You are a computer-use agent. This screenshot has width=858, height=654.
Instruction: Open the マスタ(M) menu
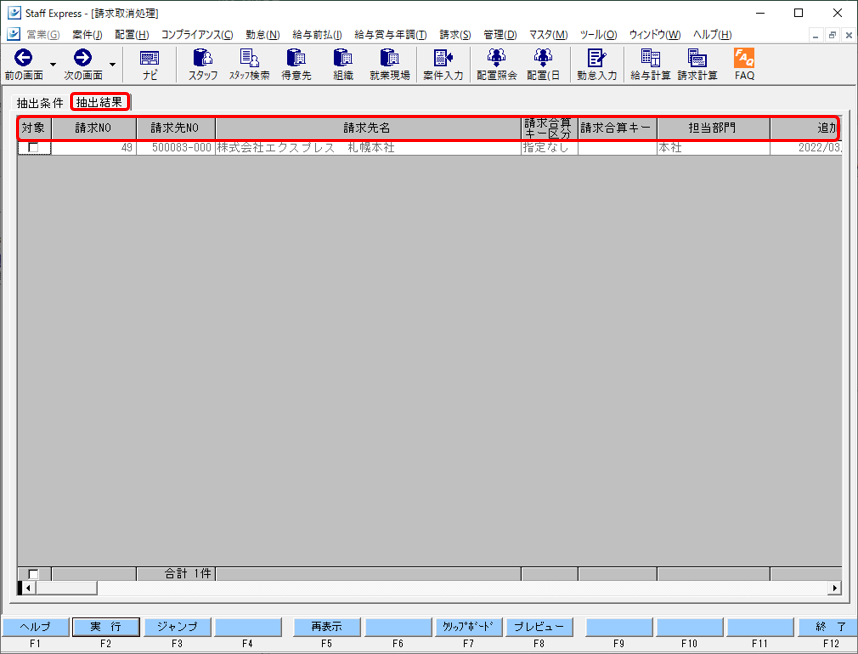(x=548, y=34)
